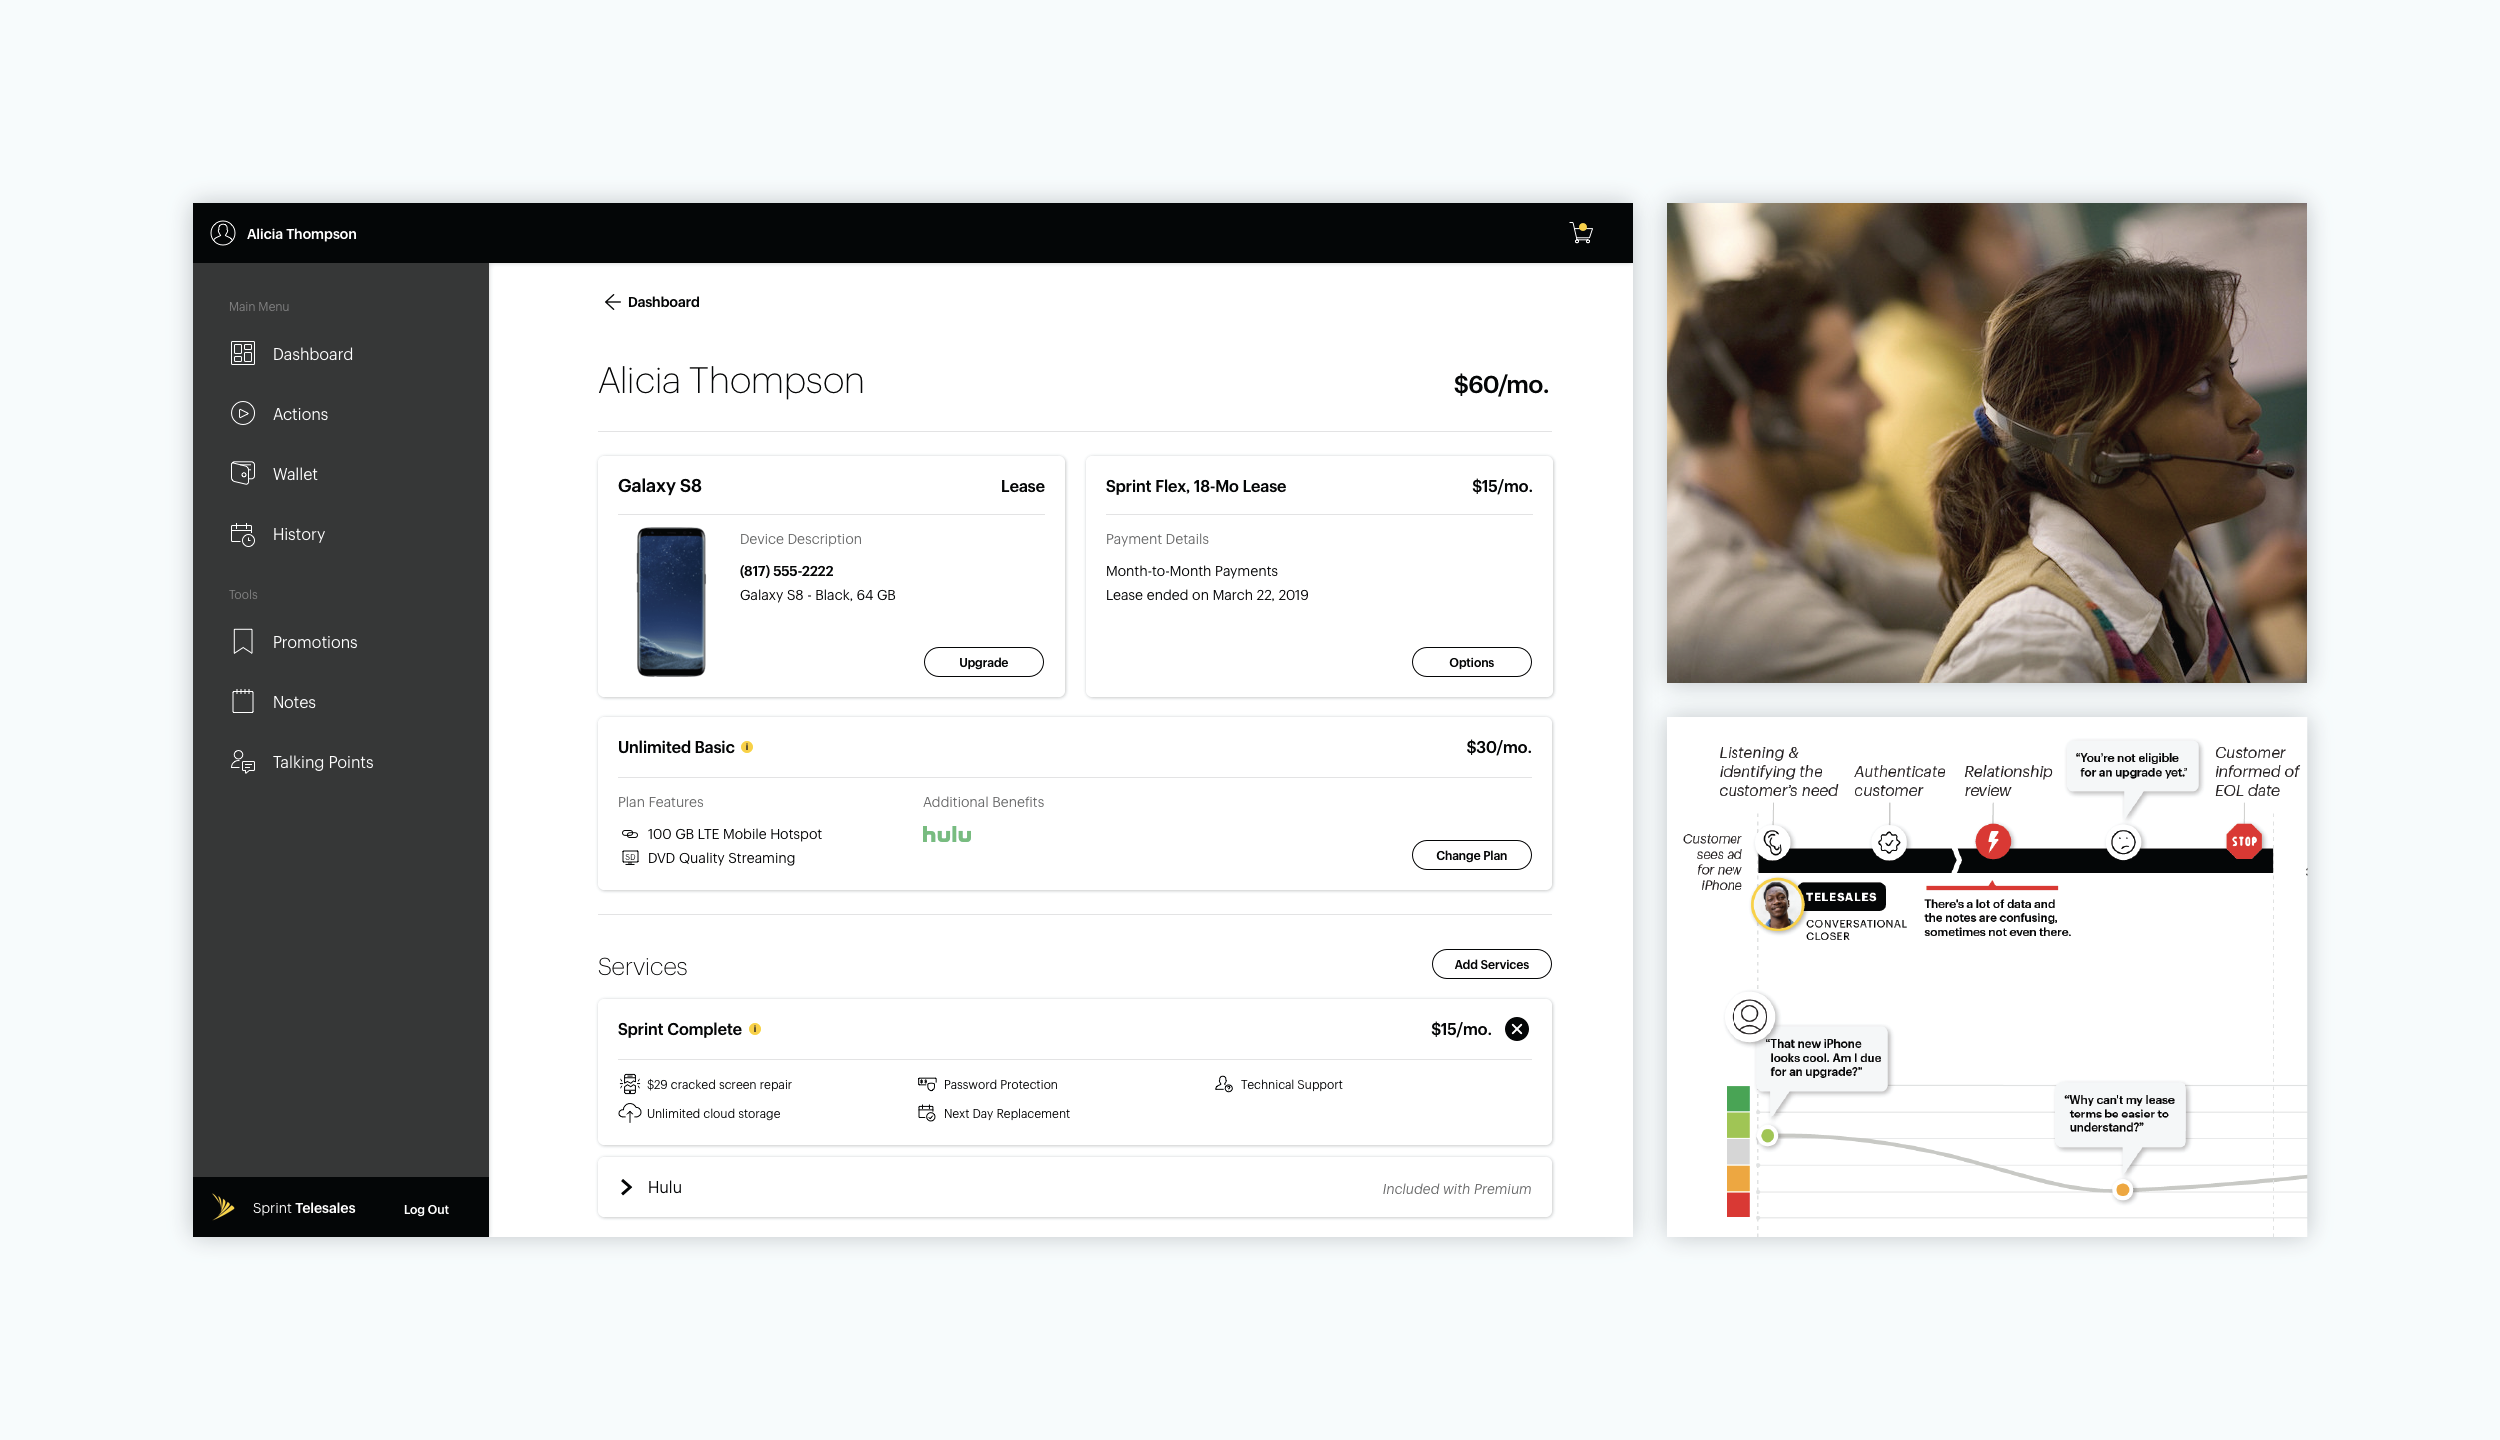Remove the Sprint Complete service

(1517, 1028)
